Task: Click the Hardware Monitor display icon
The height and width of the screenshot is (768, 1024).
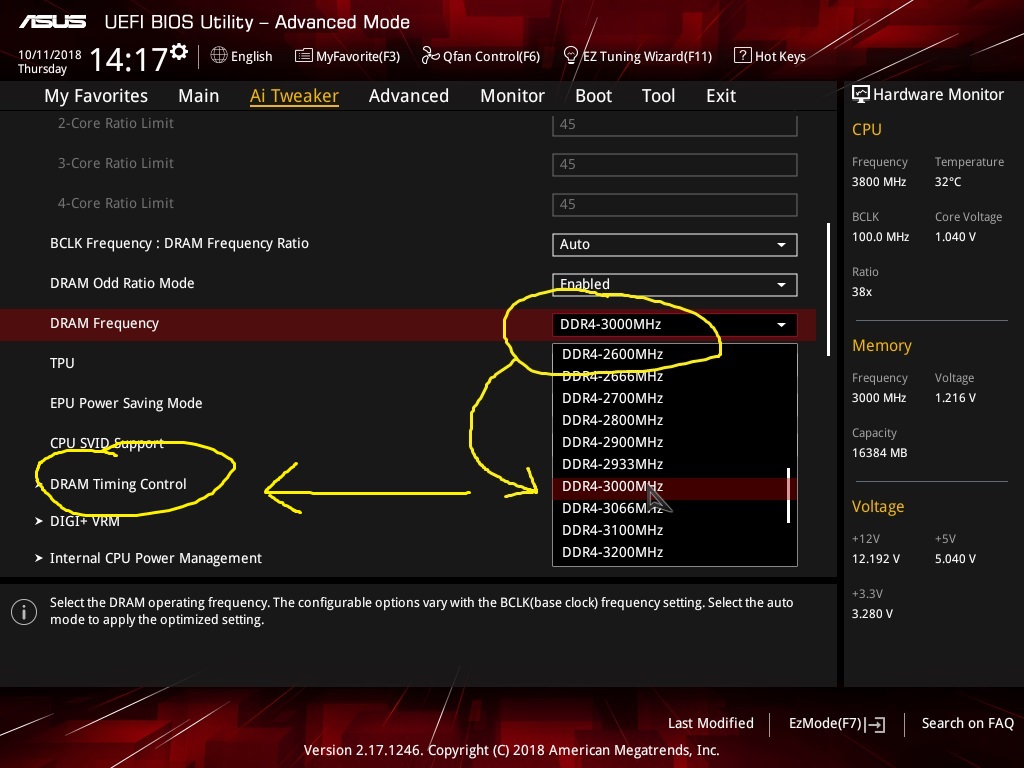Action: [861, 94]
